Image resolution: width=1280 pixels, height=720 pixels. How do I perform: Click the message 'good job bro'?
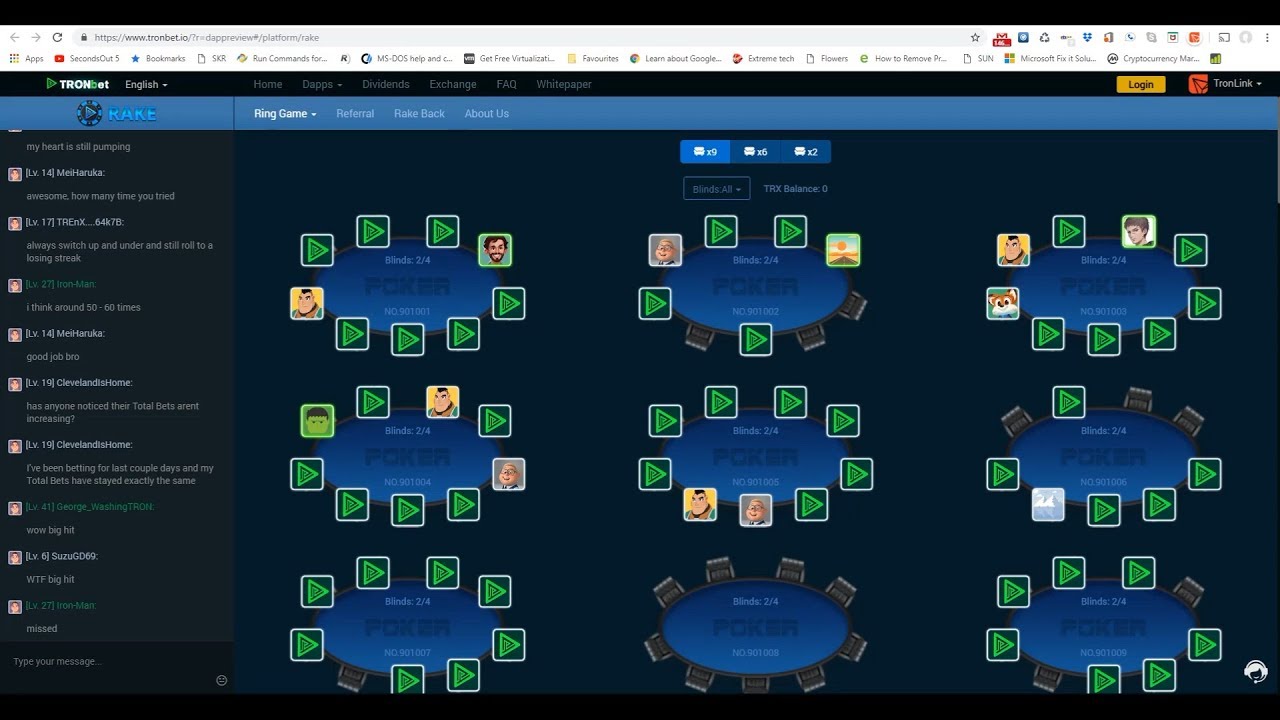(53, 356)
